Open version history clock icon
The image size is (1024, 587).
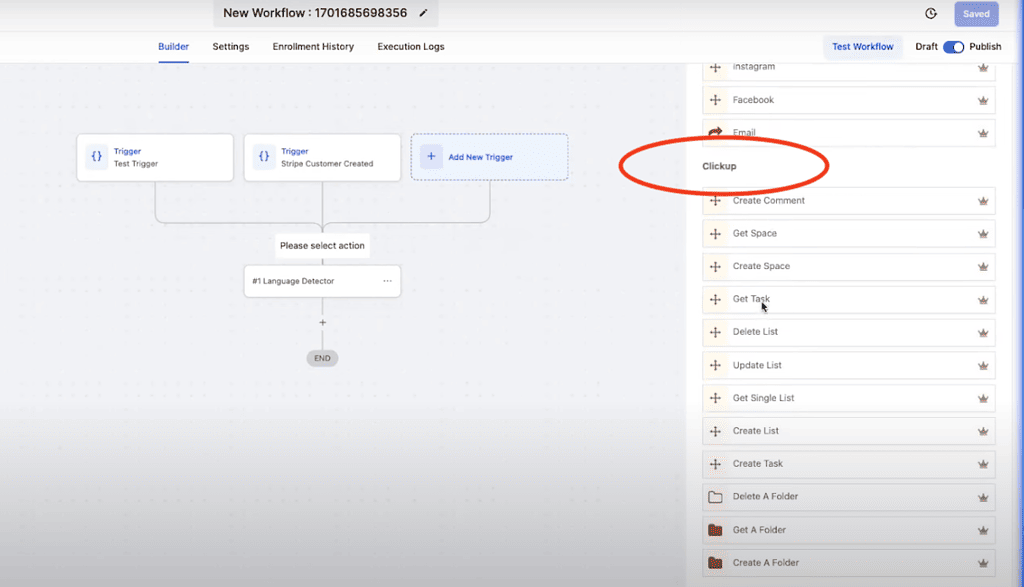[930, 14]
